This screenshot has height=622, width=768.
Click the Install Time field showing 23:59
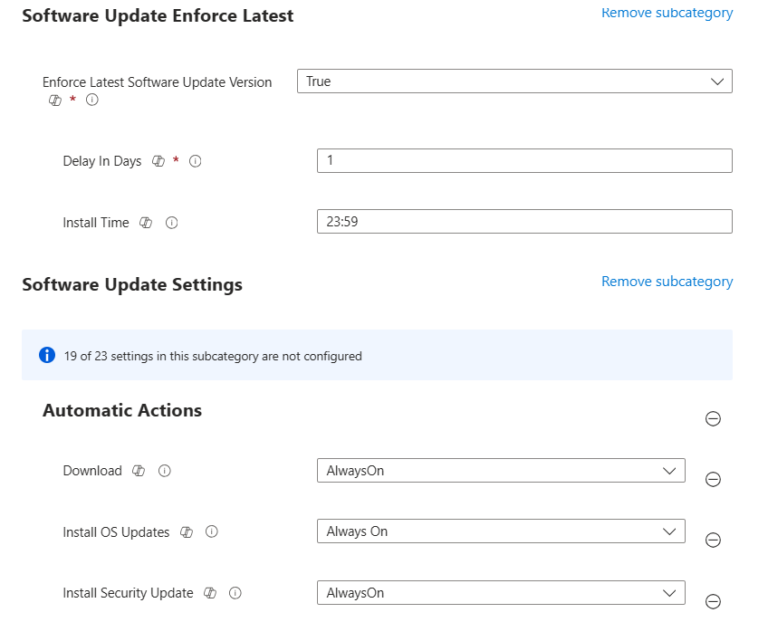[x=525, y=221]
